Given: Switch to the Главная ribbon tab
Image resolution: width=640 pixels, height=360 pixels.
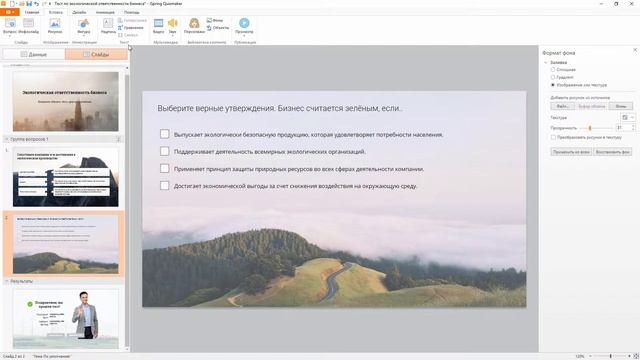Looking at the screenshot, I should click(32, 12).
